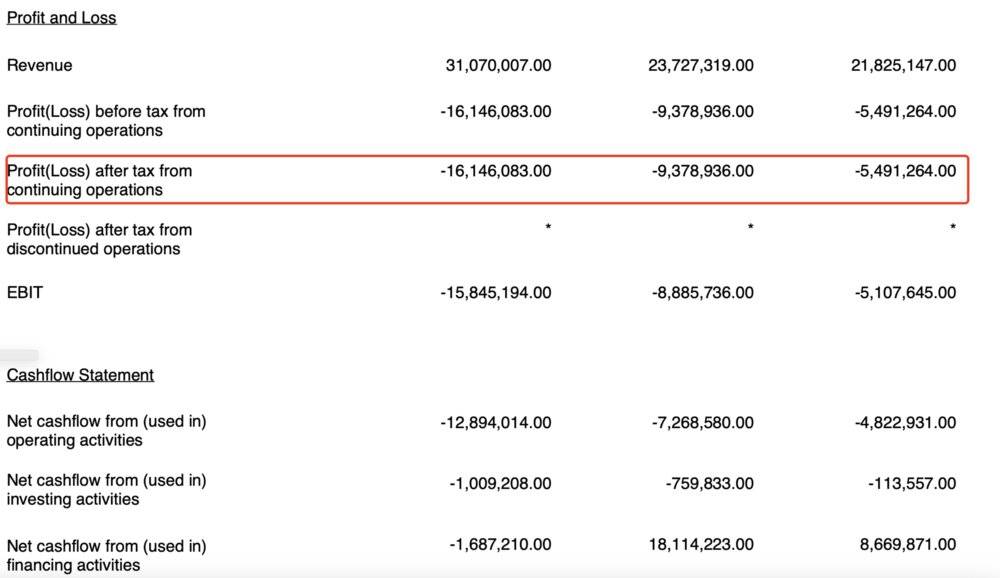Select the revenue amount 21,825,147.00

click(903, 65)
